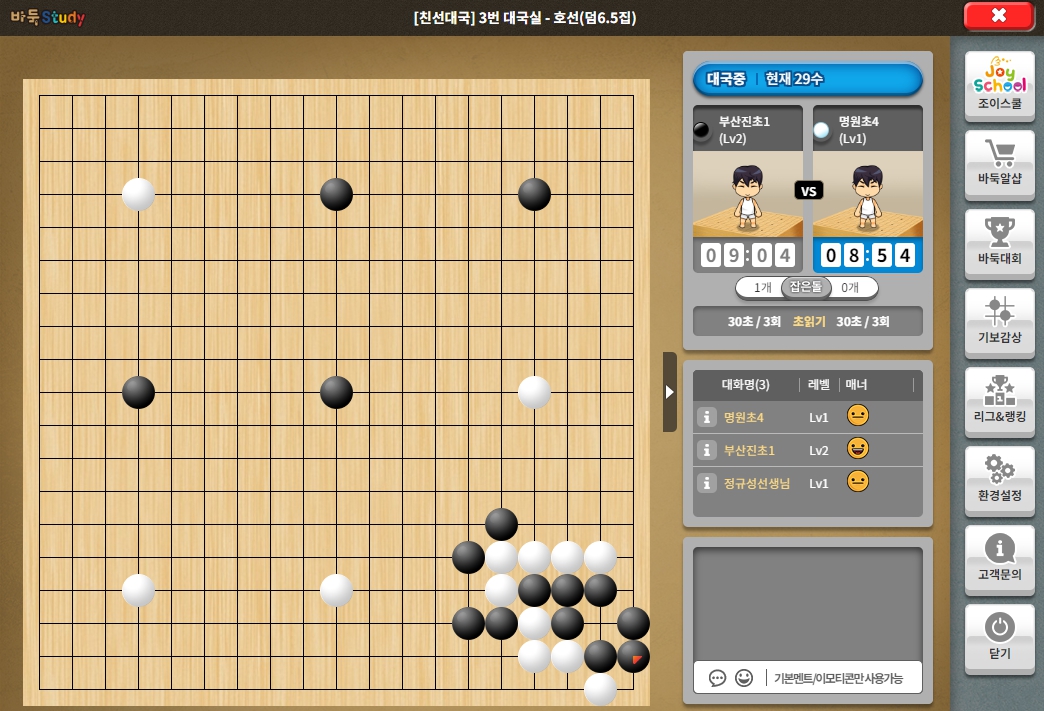Click the 닫기 power icon
This screenshot has width=1044, height=711.
[999, 640]
